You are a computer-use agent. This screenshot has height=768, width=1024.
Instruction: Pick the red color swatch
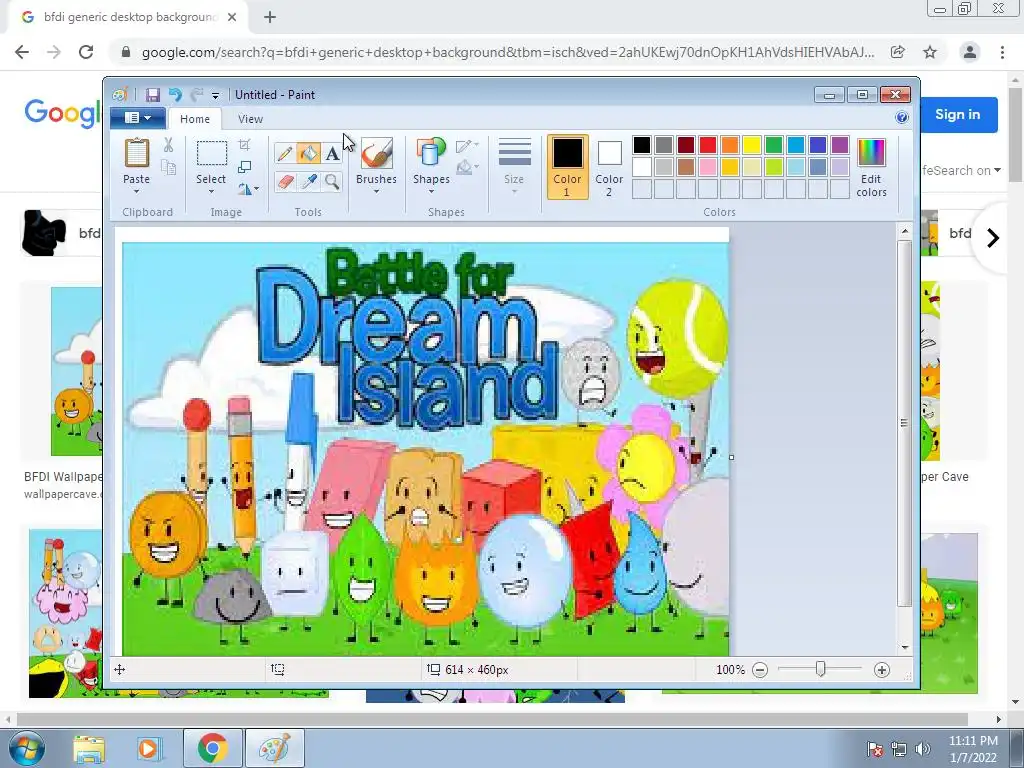coord(708,145)
